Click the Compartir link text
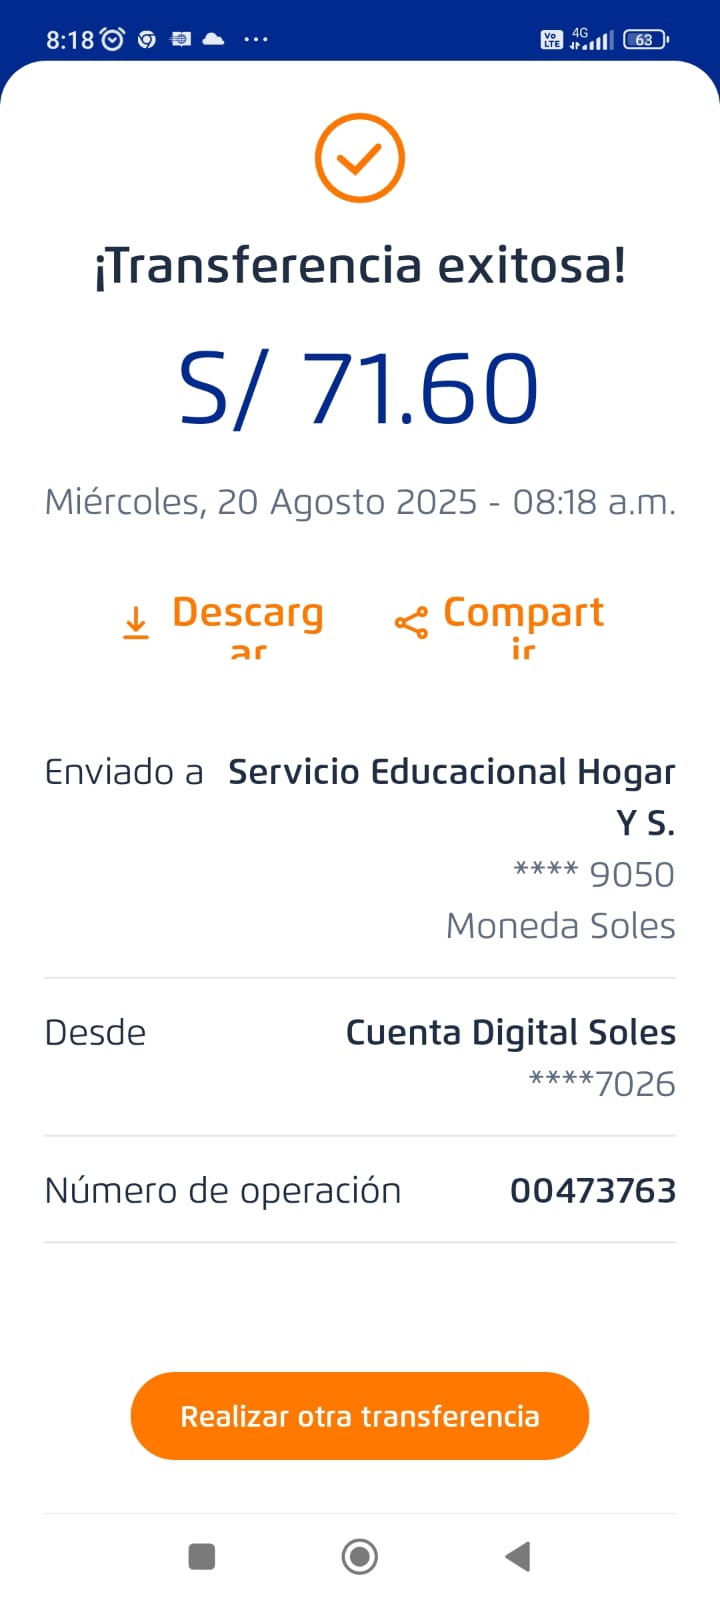 523,613
